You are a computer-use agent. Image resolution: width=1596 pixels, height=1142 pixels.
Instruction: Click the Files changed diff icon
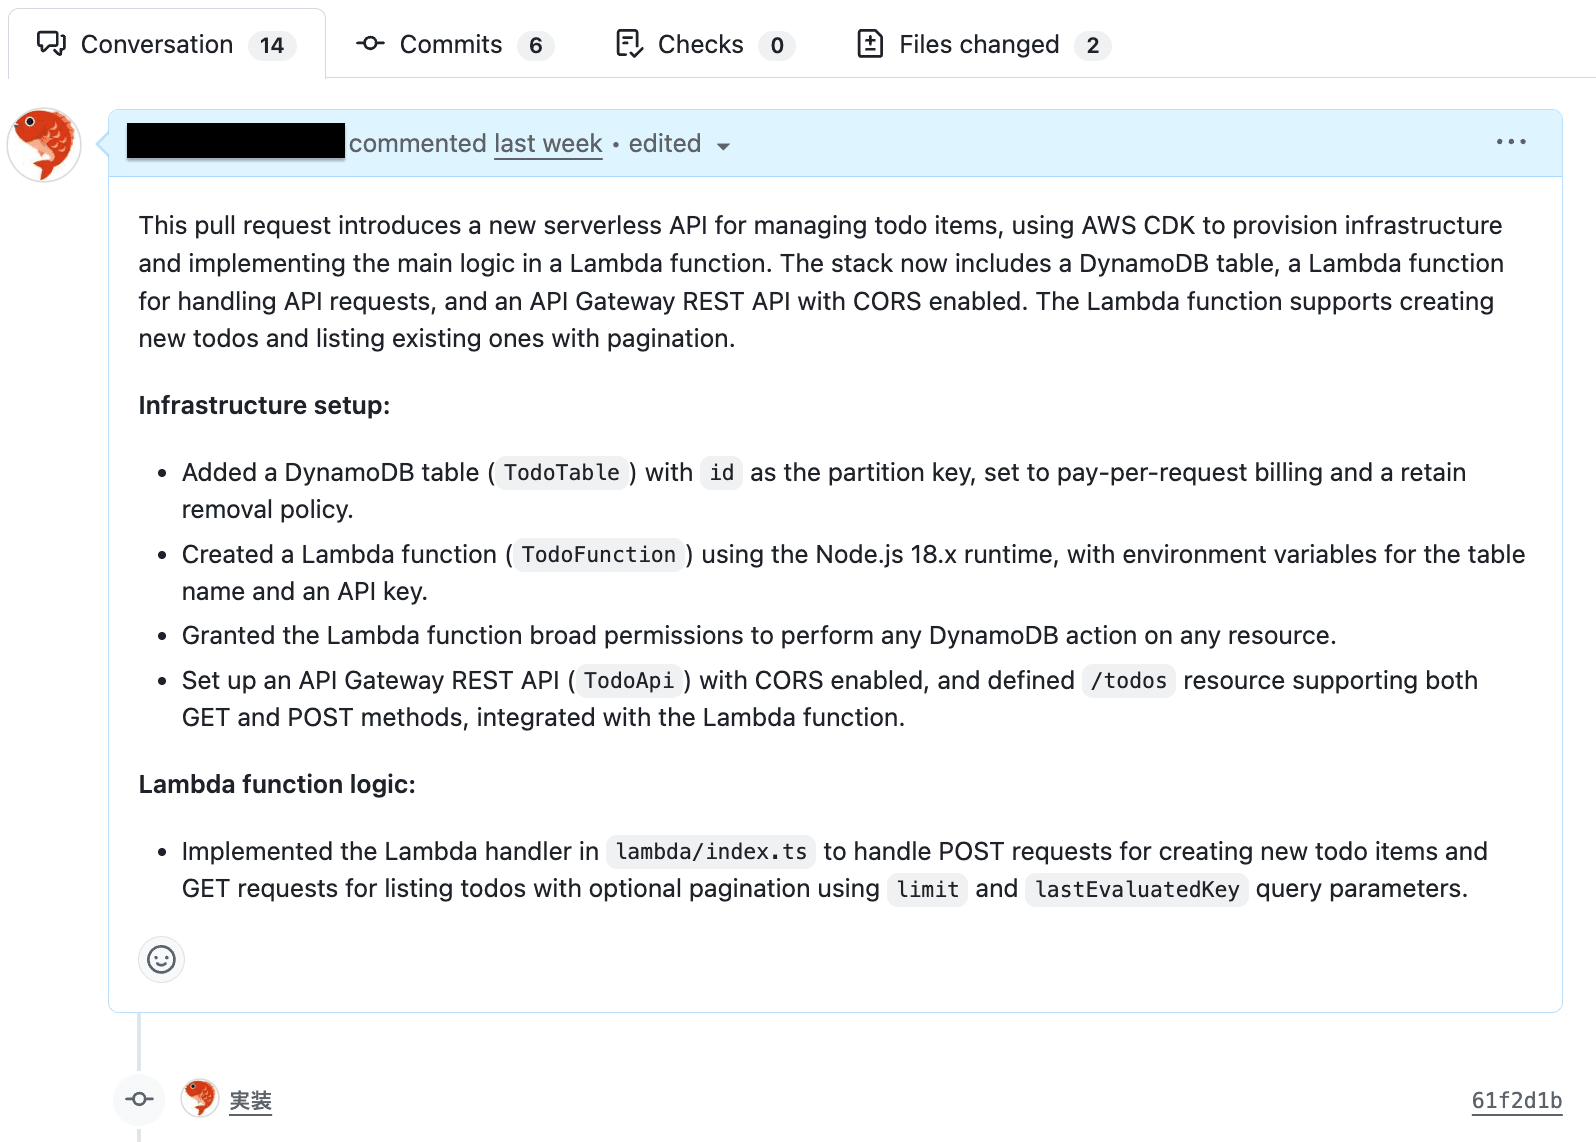coord(870,44)
